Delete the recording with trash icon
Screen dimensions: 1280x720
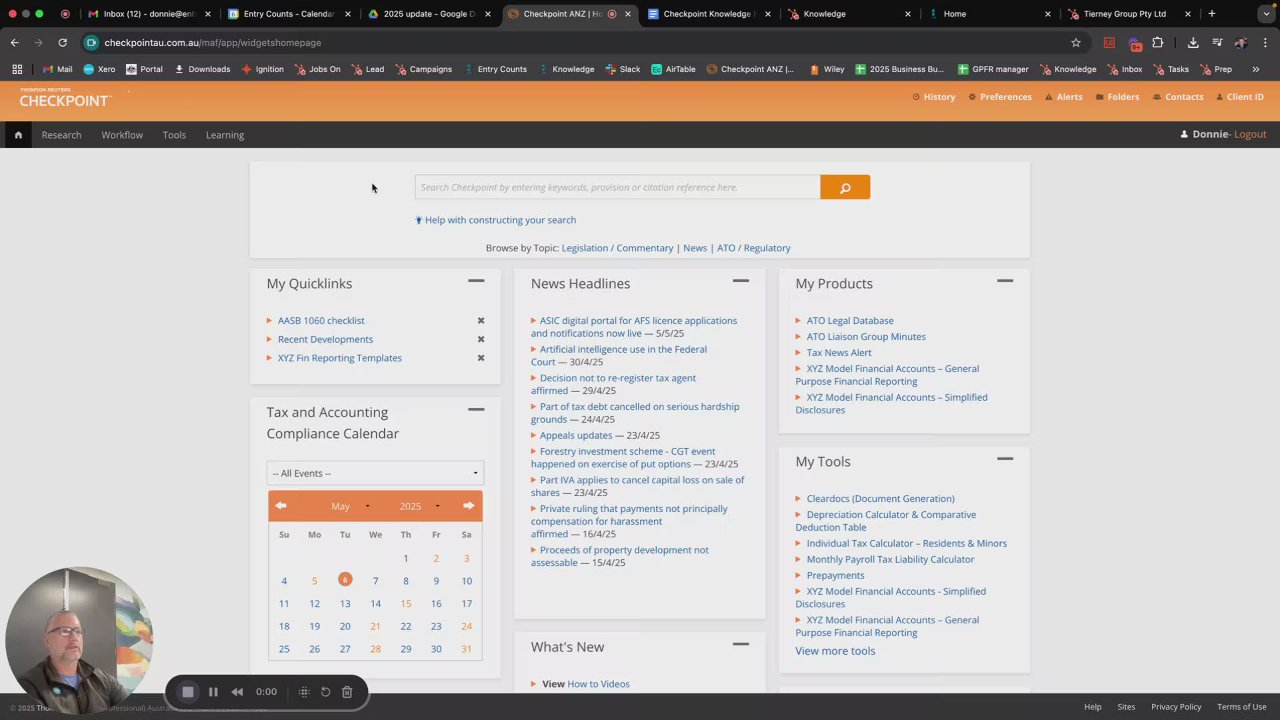click(347, 692)
